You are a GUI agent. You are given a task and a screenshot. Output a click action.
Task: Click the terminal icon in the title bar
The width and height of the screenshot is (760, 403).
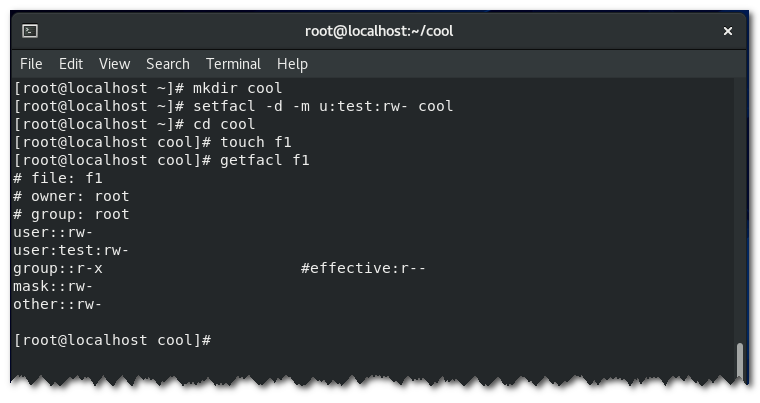(x=30, y=31)
